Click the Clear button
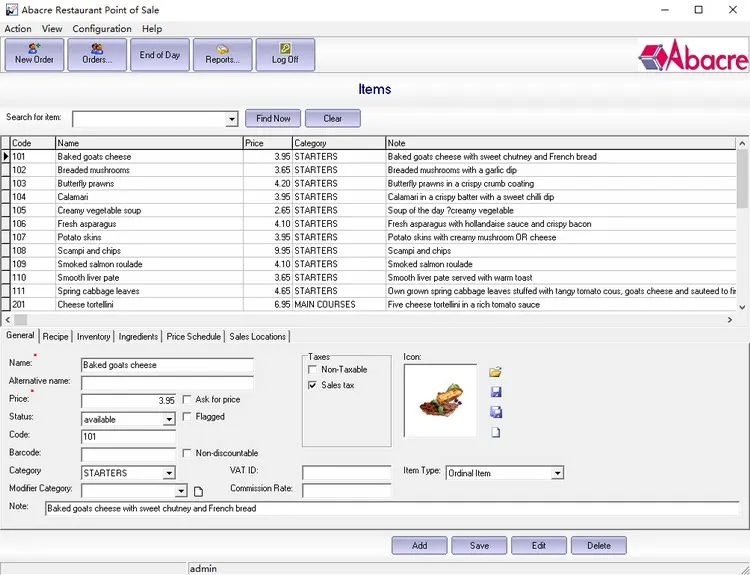 click(333, 118)
